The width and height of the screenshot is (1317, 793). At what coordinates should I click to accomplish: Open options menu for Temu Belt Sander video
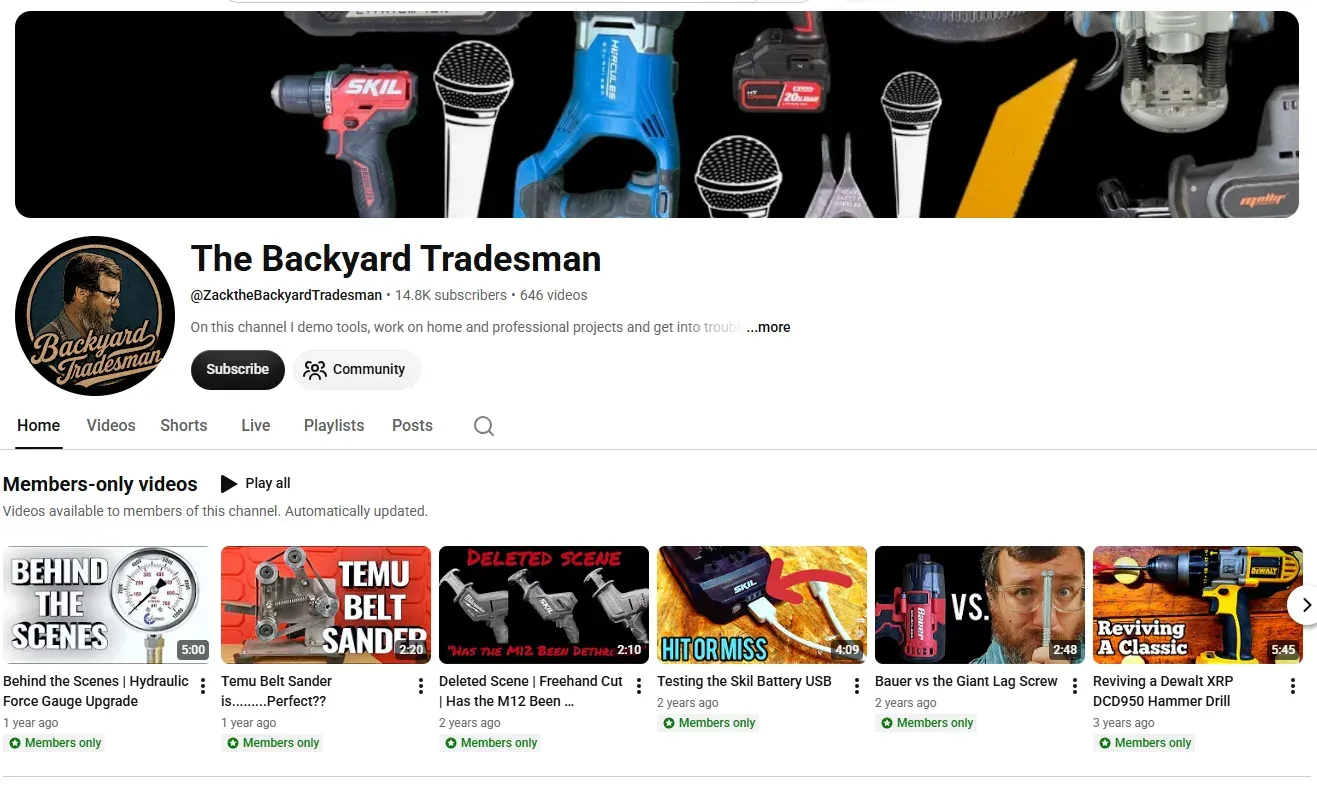(421, 686)
